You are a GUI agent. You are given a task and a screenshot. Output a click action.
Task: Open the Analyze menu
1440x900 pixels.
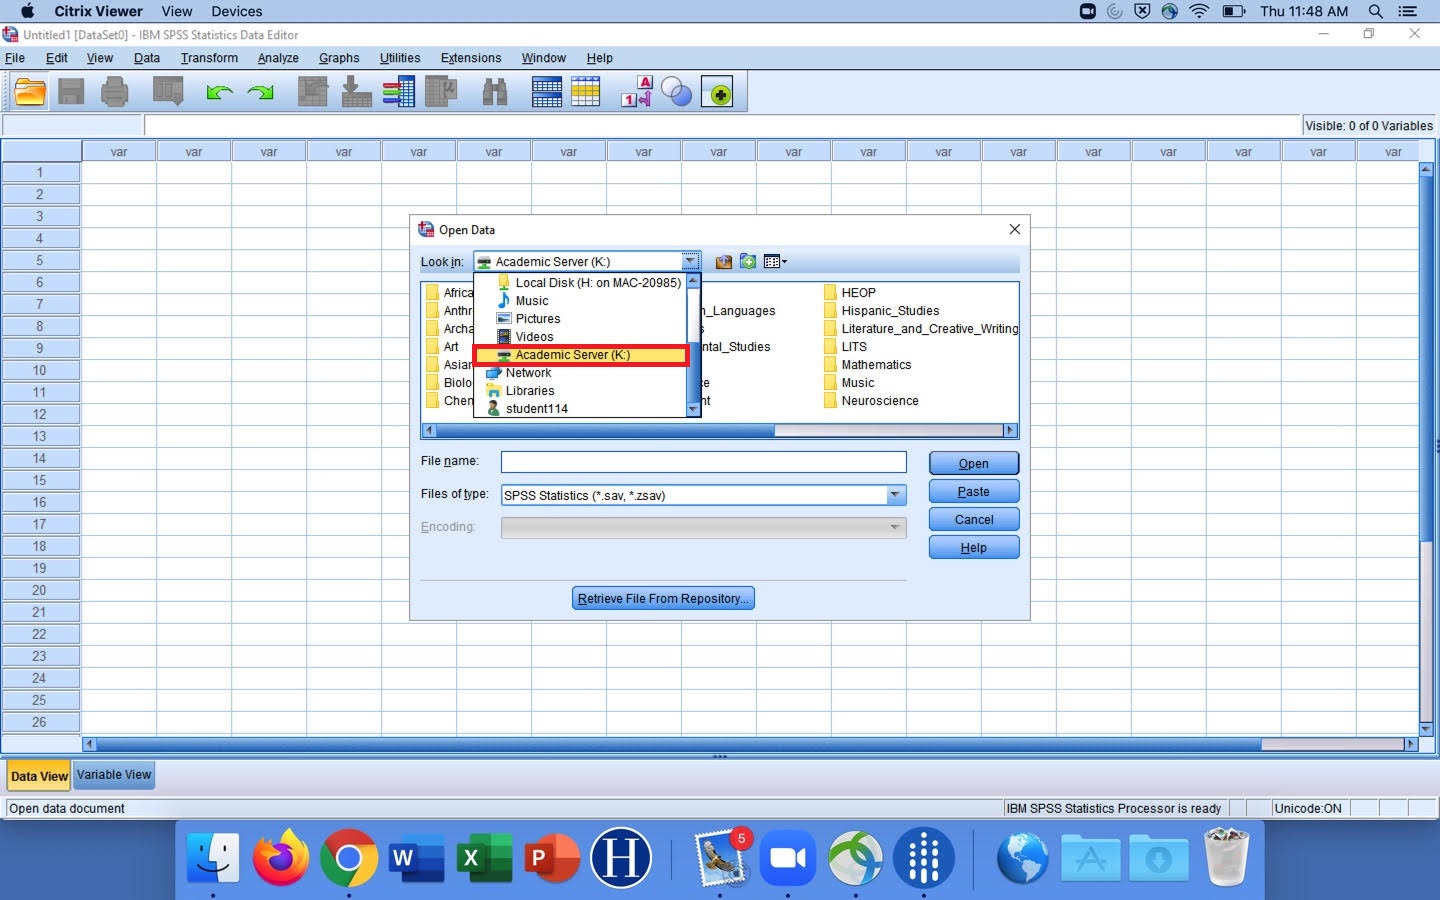(278, 58)
